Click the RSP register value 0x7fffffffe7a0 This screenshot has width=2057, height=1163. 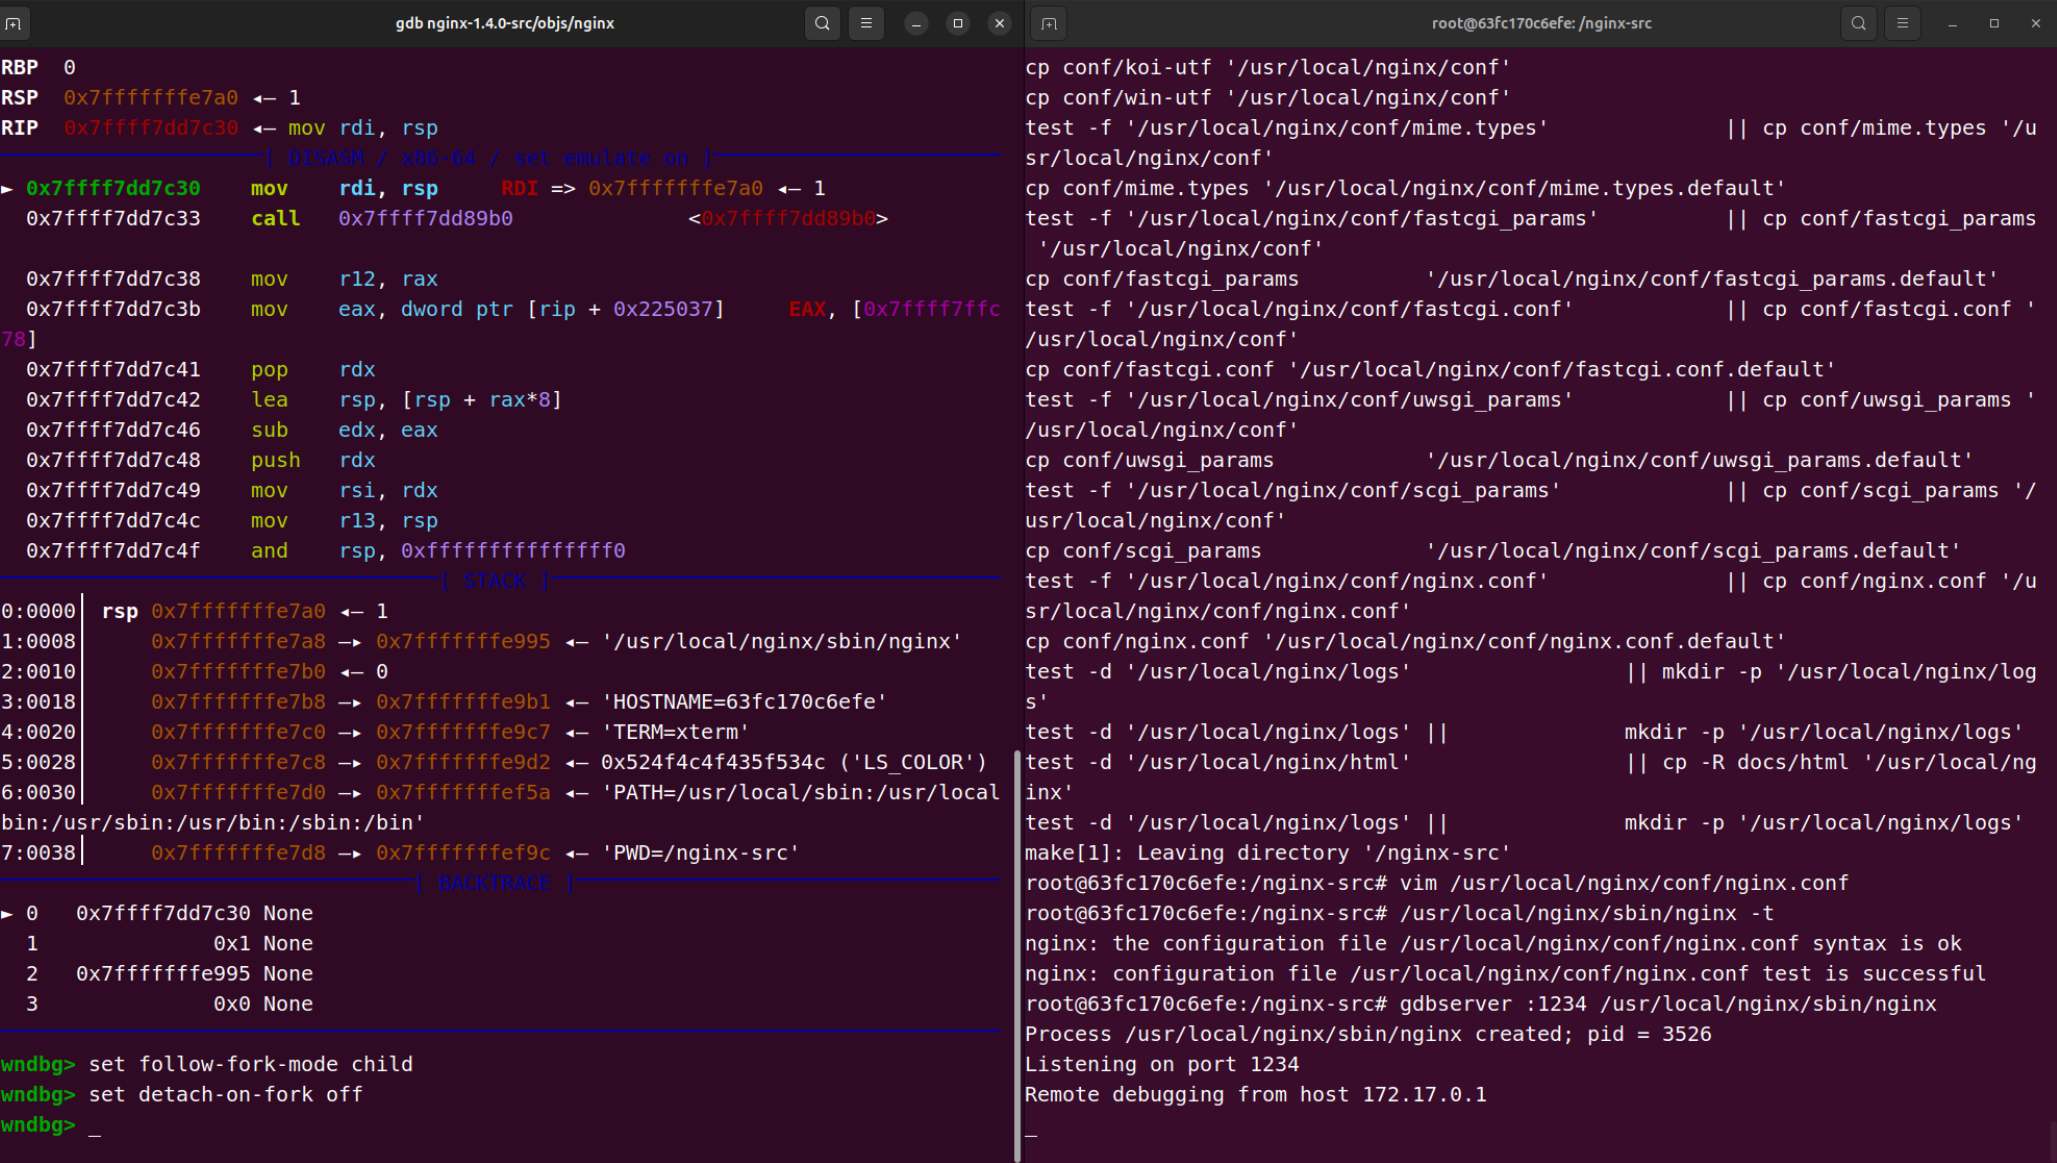click(151, 97)
